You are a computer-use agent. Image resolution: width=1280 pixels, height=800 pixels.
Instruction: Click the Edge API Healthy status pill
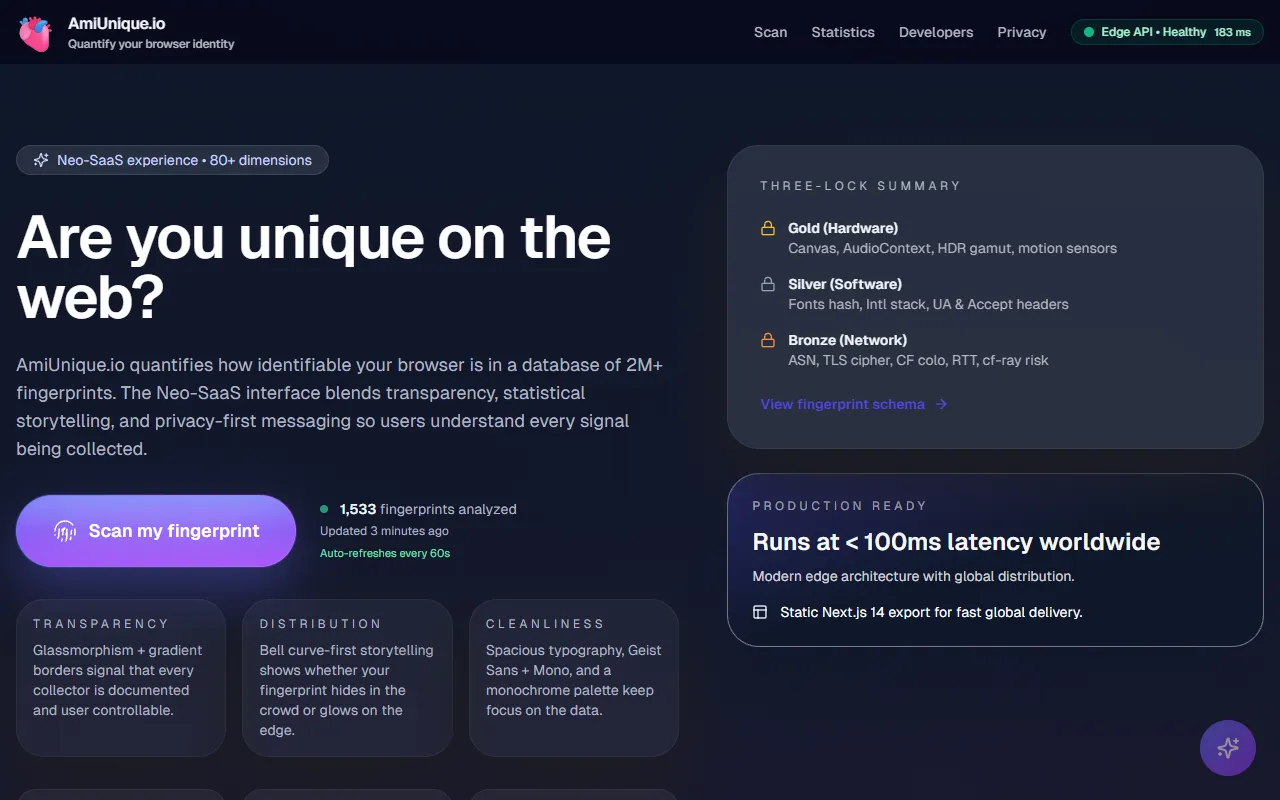pyautogui.click(x=1167, y=32)
